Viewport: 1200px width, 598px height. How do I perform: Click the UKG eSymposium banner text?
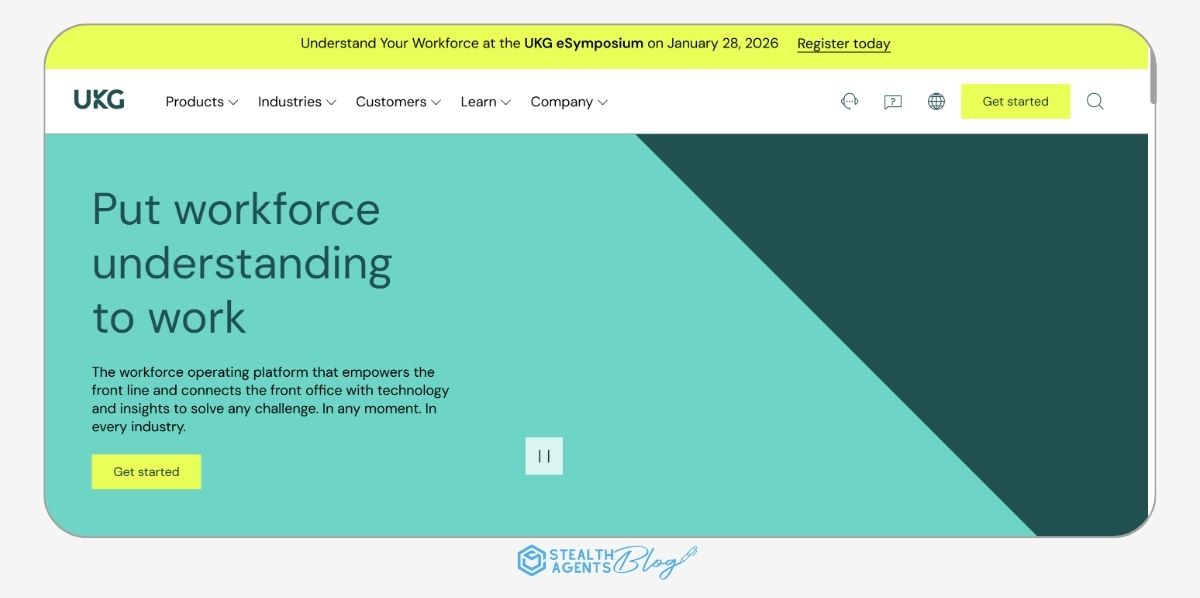click(539, 44)
